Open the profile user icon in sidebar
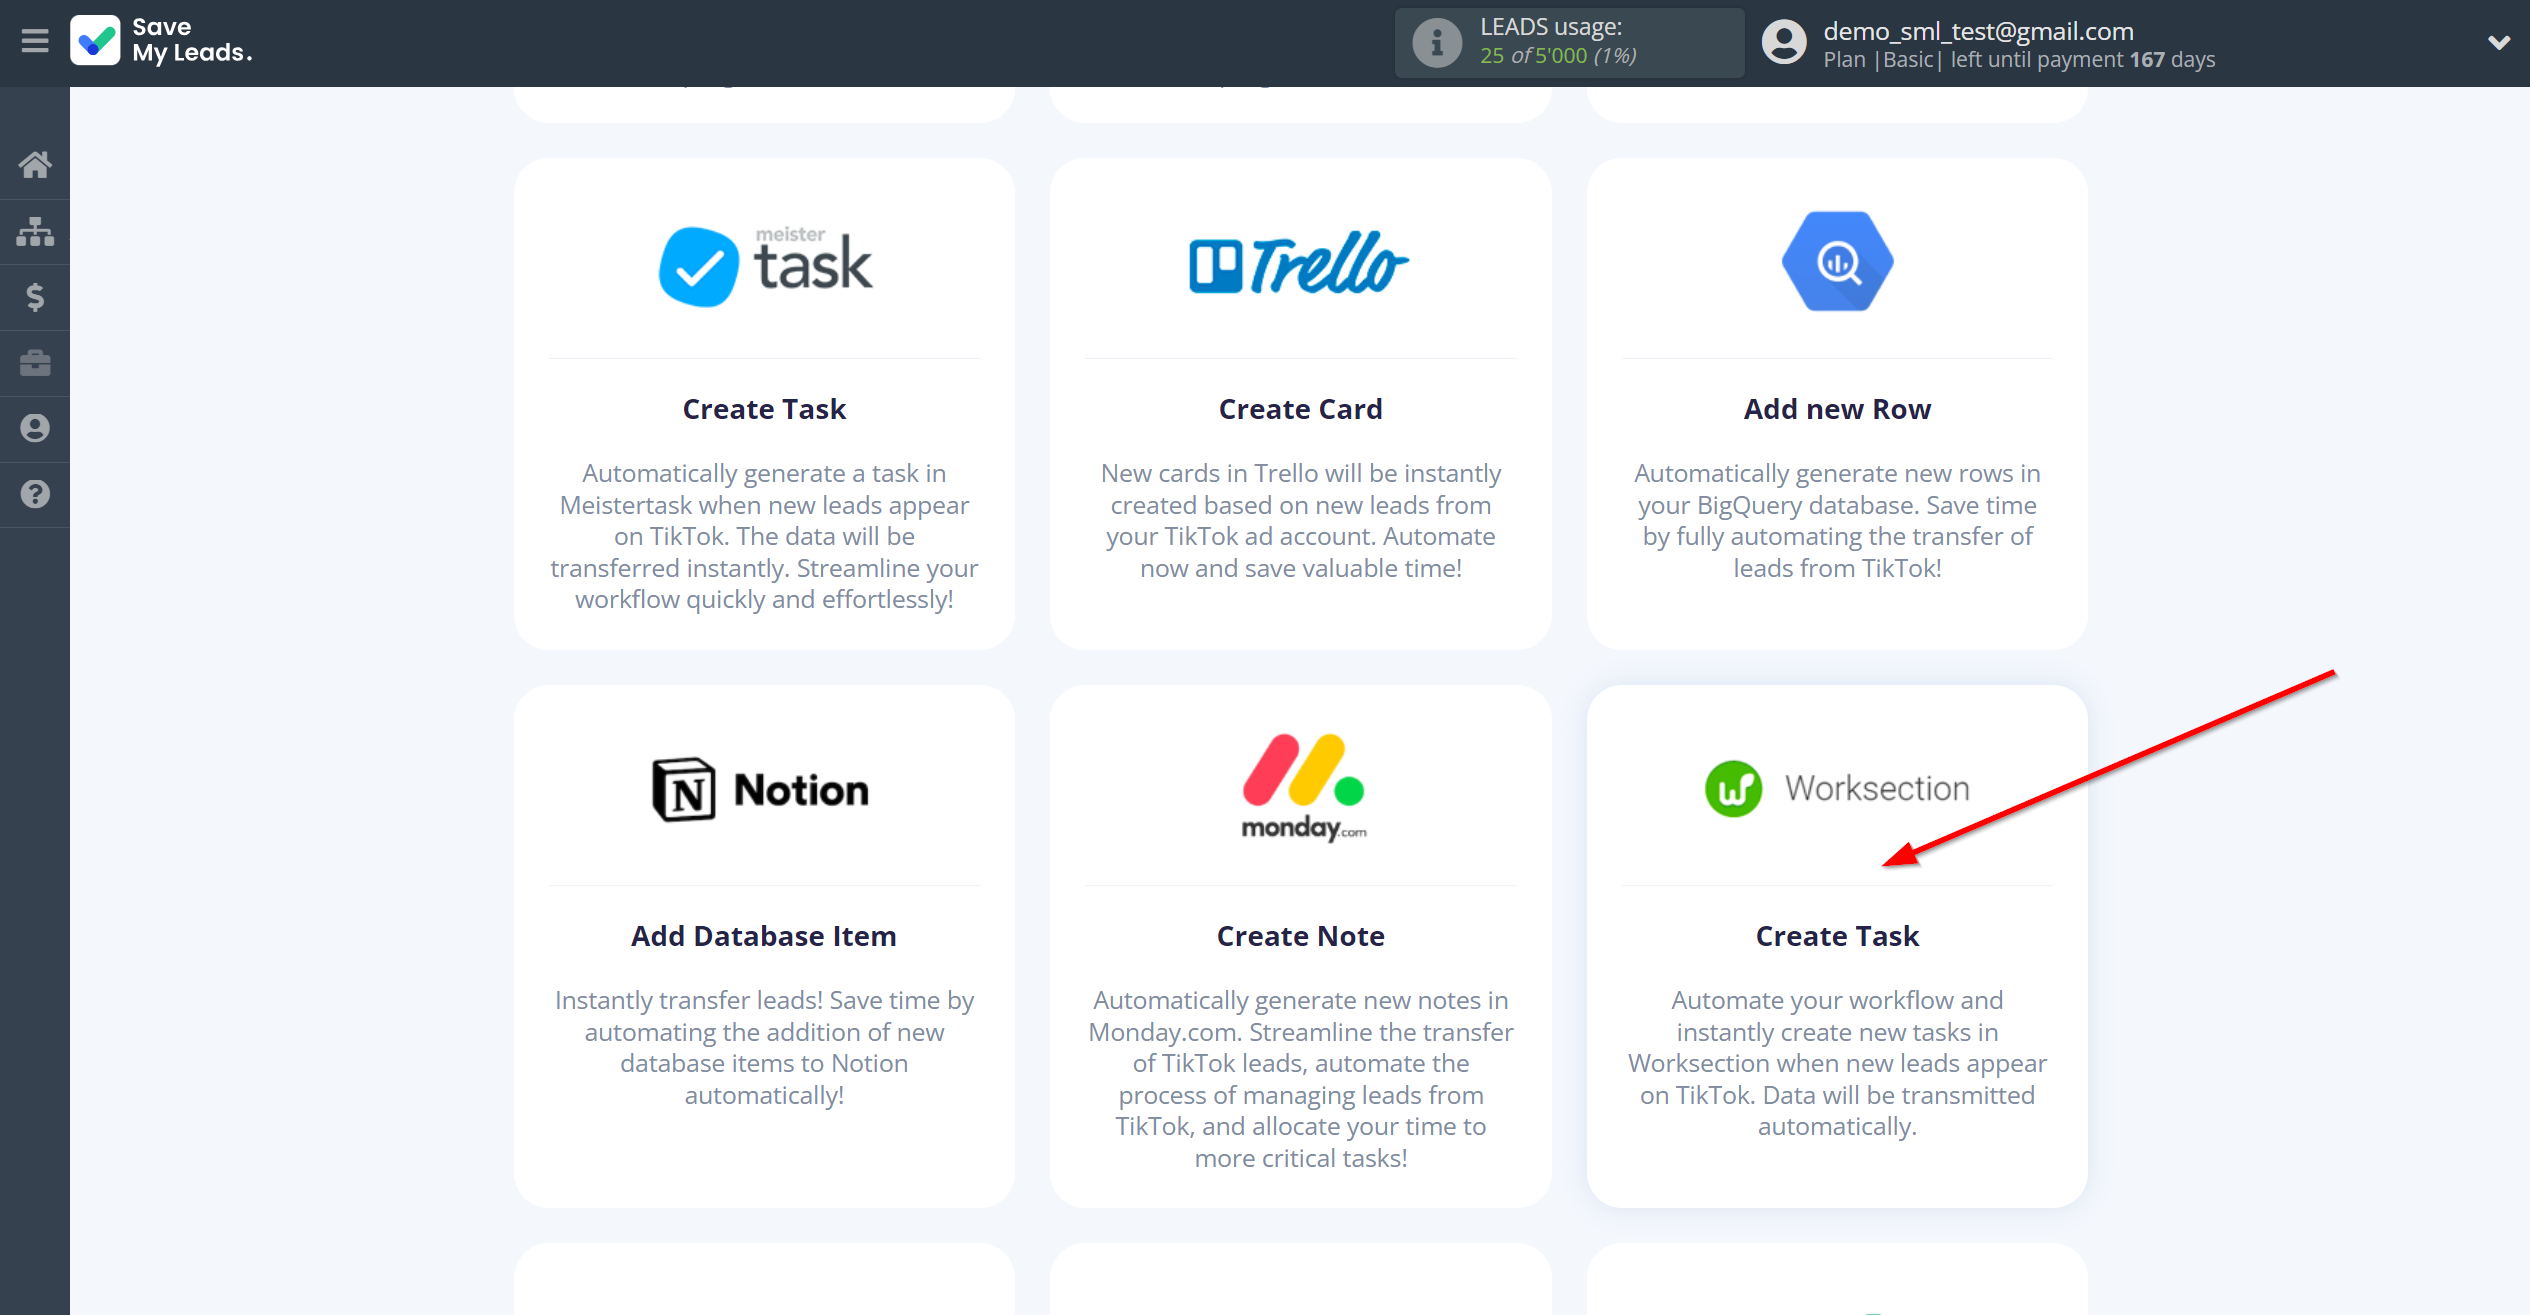Image resolution: width=2530 pixels, height=1315 pixels. tap(35, 429)
